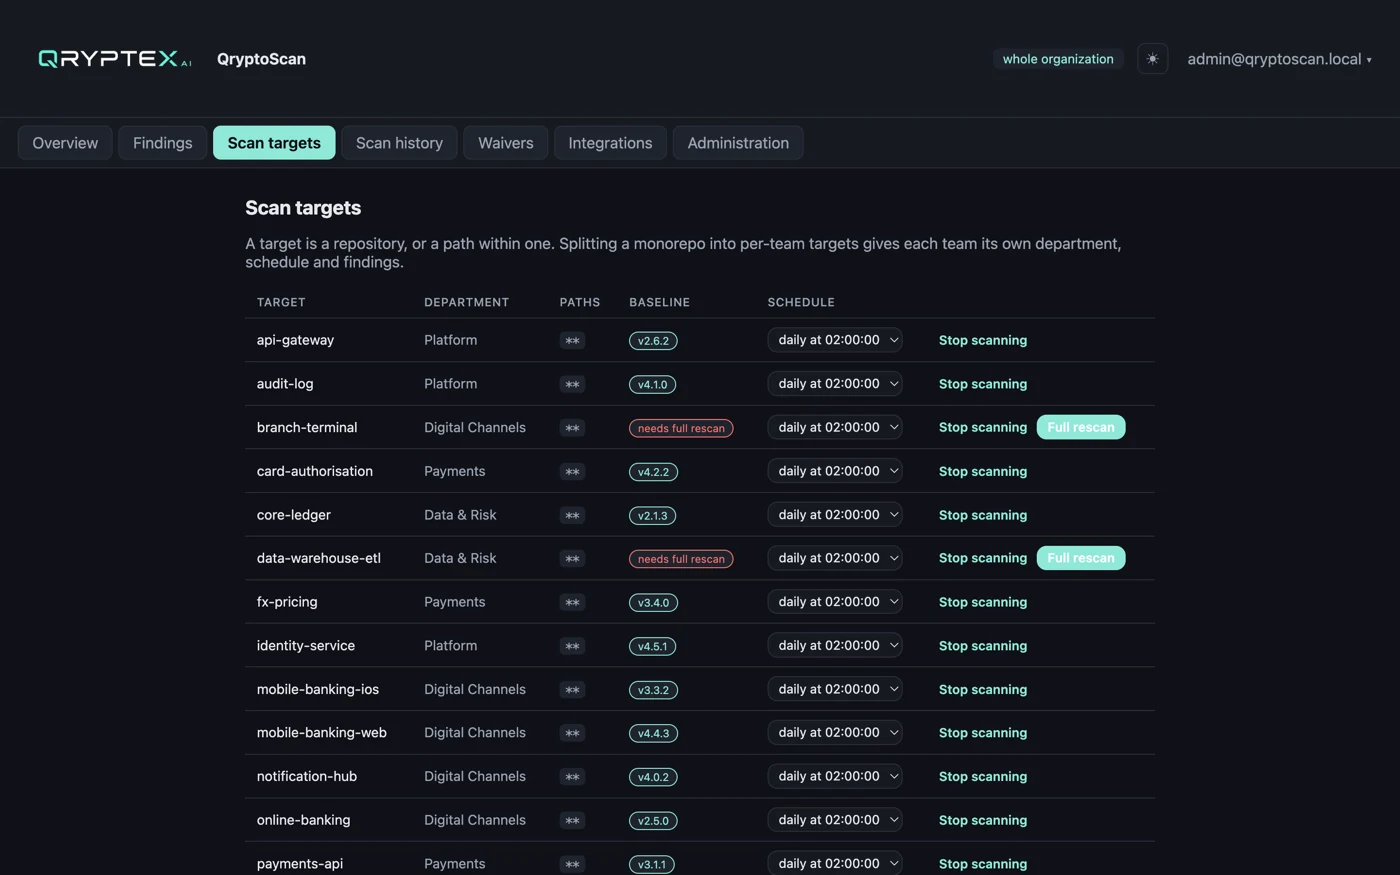
Task: Open card-authorisation schedule dropdown
Action: (835, 471)
